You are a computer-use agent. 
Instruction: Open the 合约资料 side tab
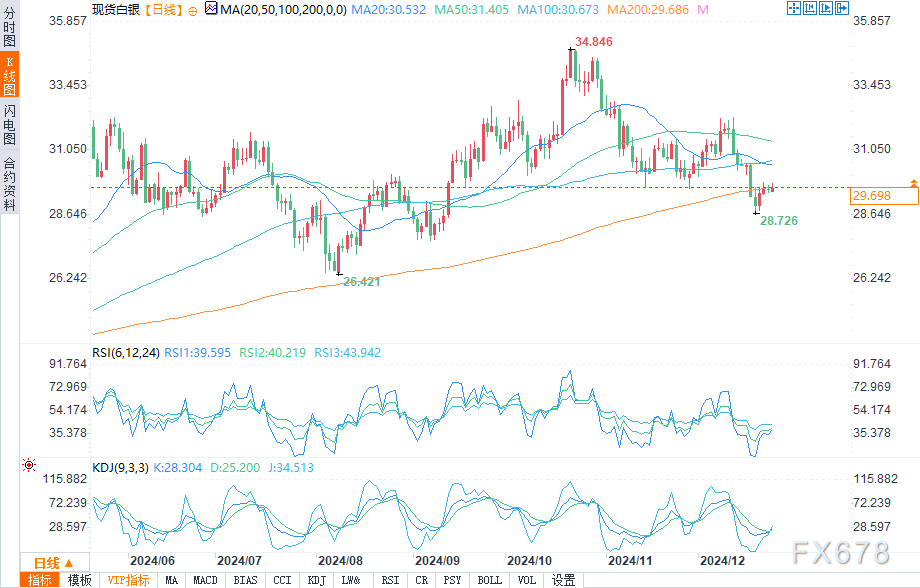[9, 182]
